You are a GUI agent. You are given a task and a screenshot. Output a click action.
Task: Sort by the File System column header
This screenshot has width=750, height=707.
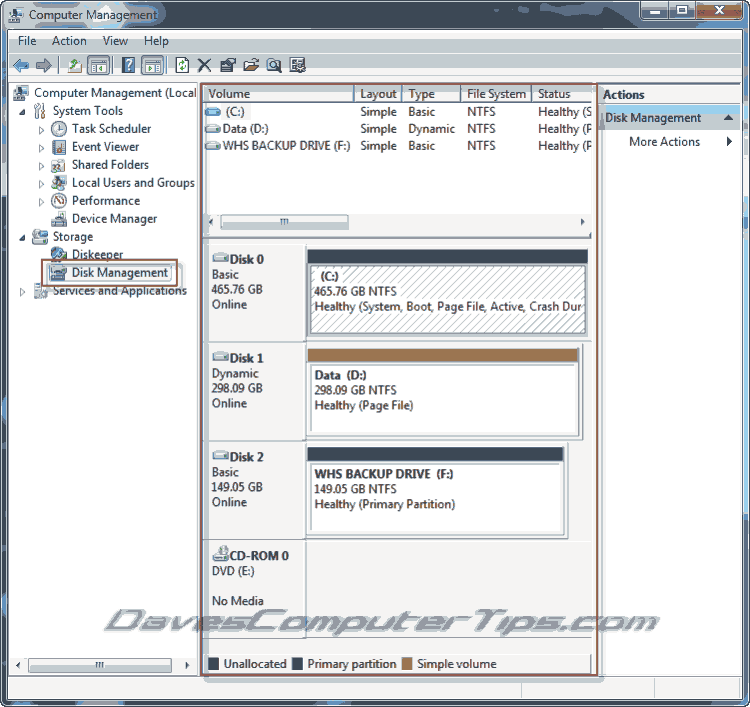tap(496, 94)
